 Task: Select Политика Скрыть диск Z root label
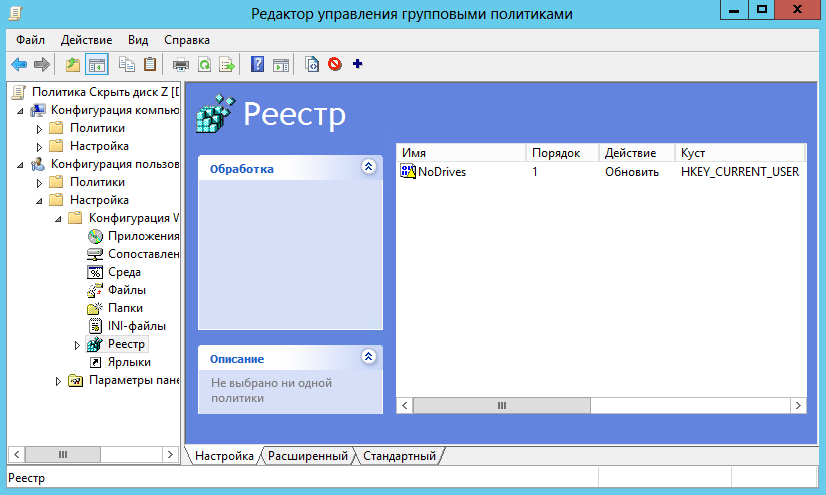[105, 92]
